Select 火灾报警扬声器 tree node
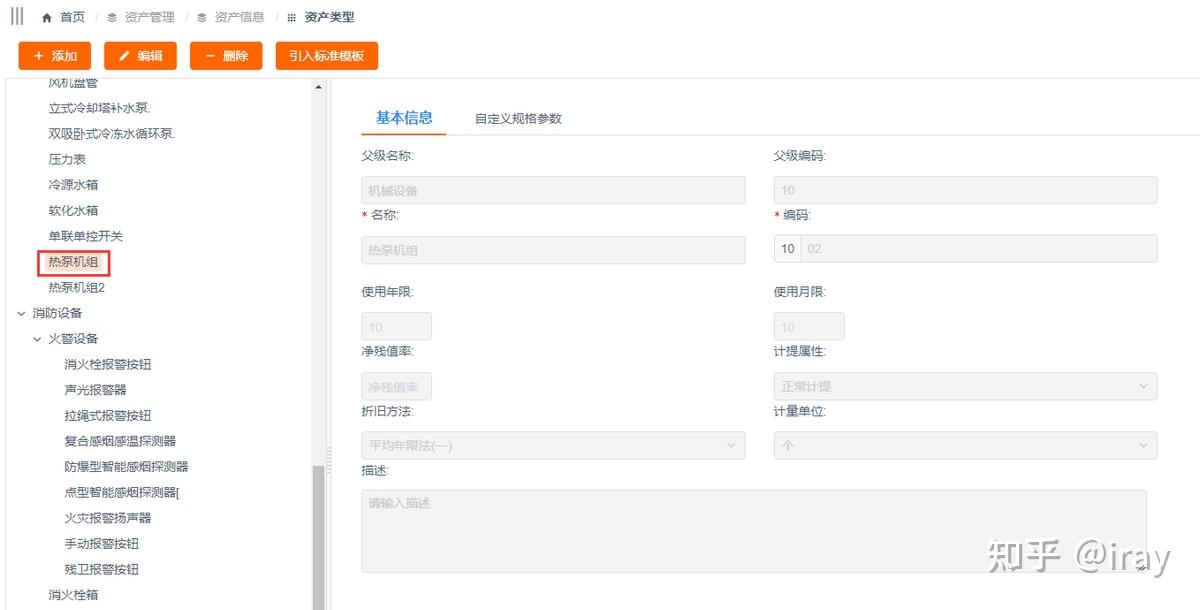 point(108,518)
